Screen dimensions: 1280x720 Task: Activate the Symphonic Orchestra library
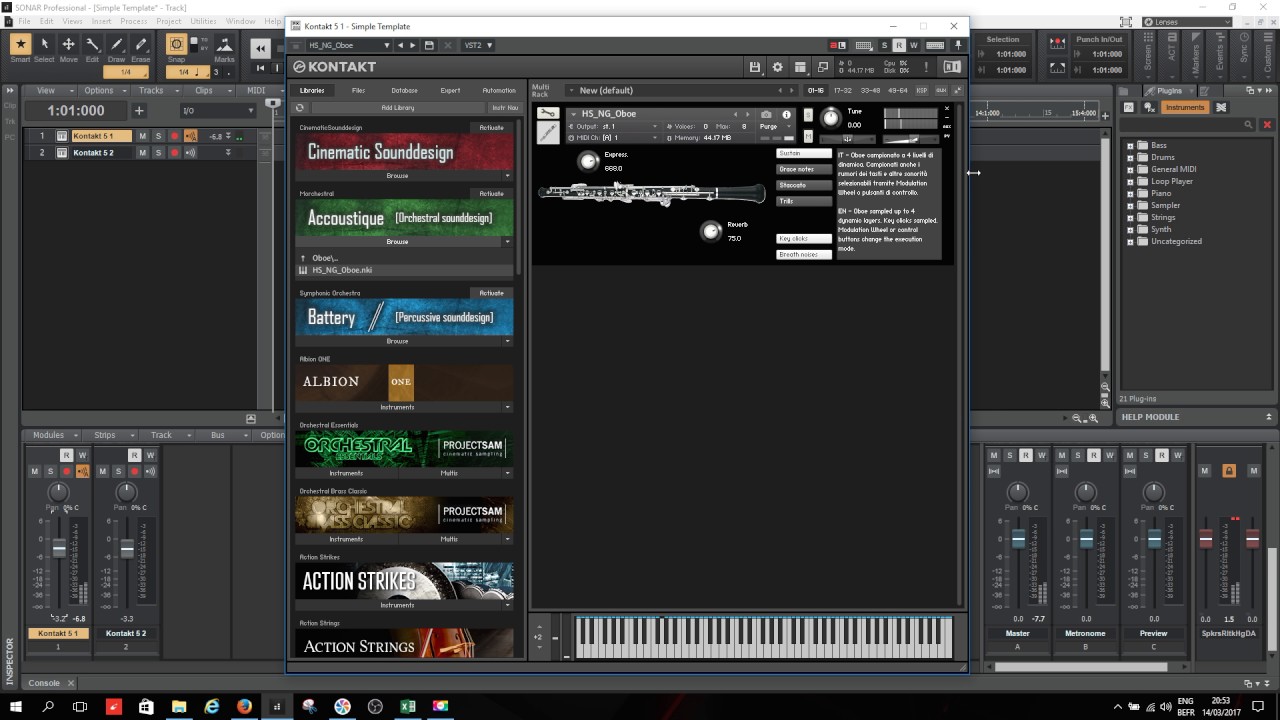[x=491, y=293]
